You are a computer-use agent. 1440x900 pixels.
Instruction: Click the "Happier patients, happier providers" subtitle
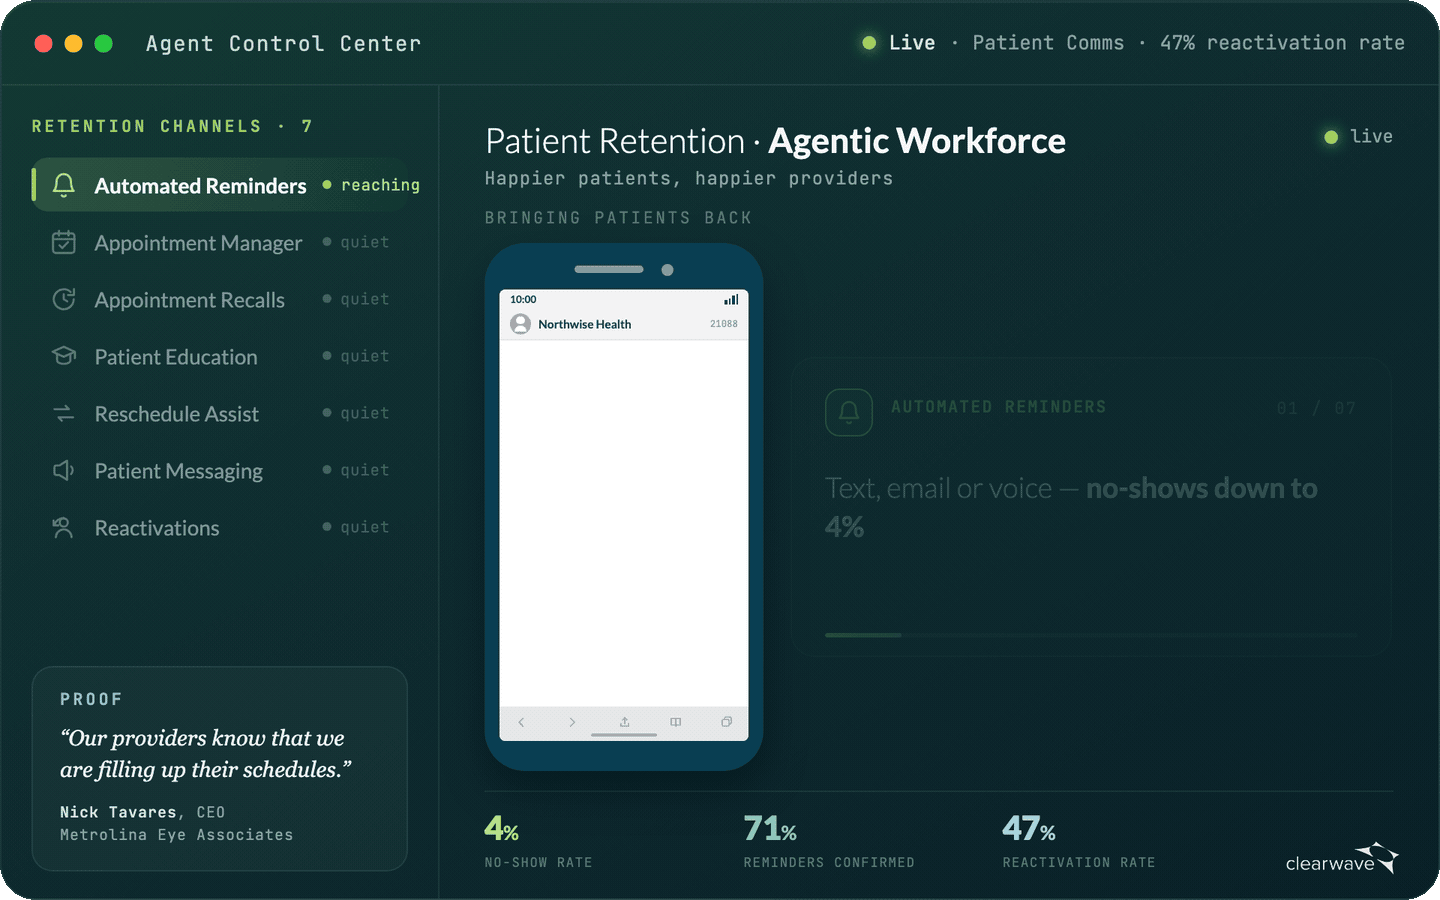[x=688, y=179]
